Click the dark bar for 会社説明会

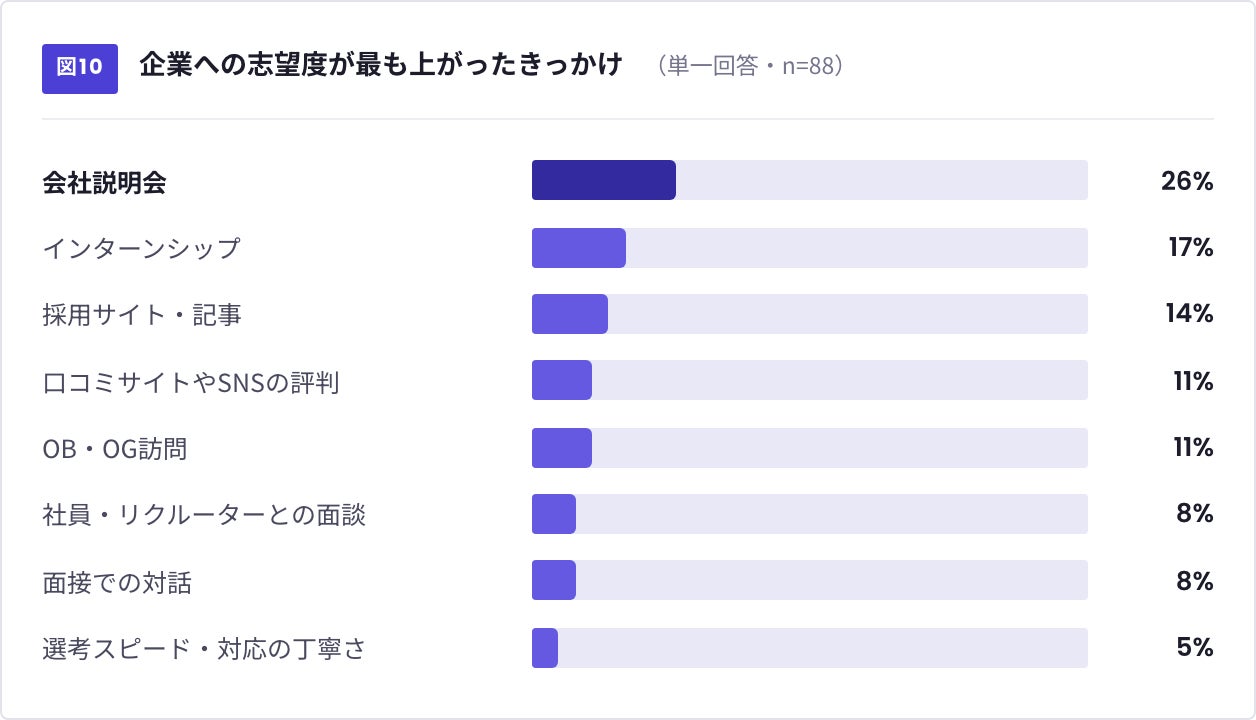coord(604,180)
